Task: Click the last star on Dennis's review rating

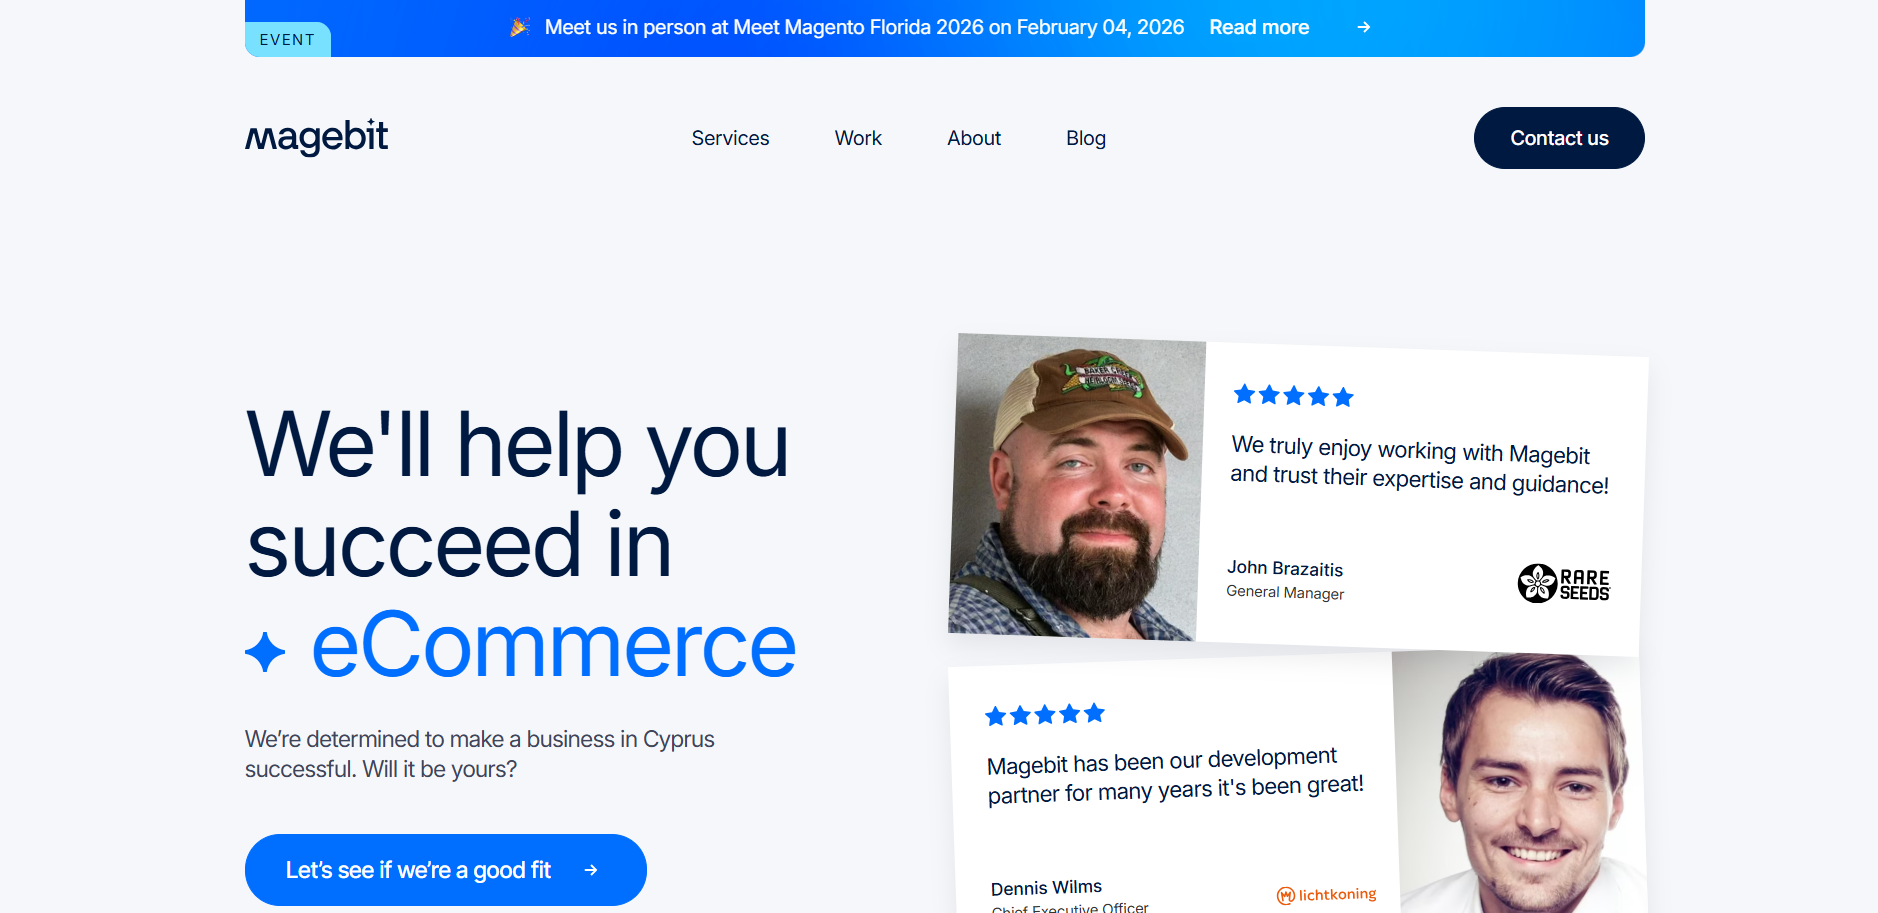Action: pos(1096,712)
